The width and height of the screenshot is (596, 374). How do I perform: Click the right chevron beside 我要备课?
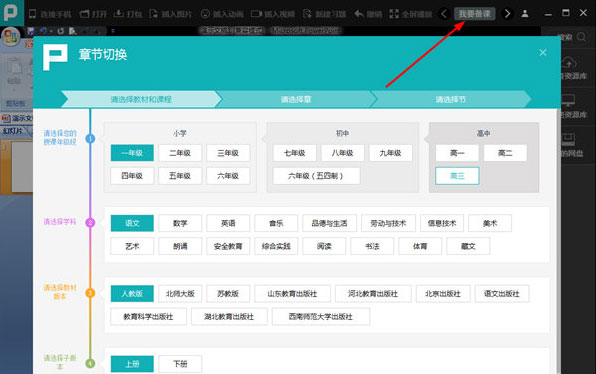507,14
